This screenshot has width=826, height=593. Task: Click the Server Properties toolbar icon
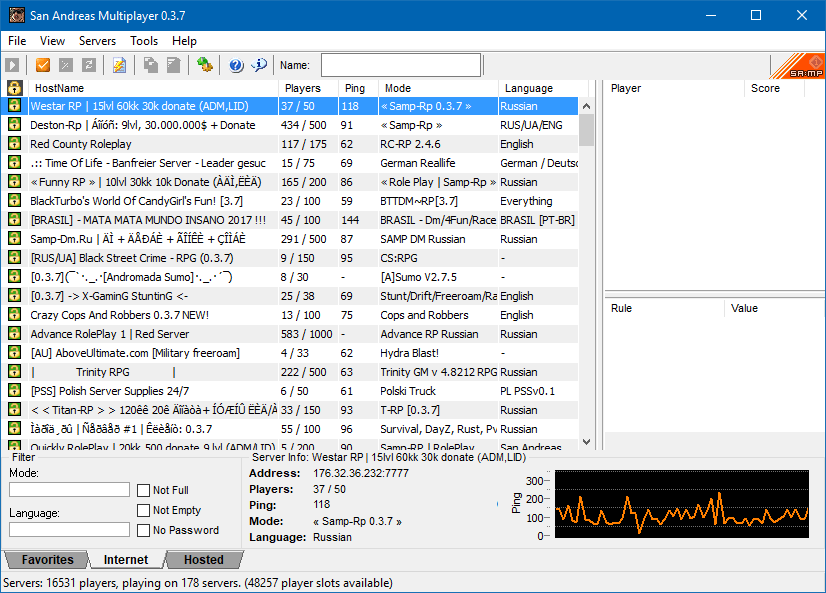pos(173,65)
